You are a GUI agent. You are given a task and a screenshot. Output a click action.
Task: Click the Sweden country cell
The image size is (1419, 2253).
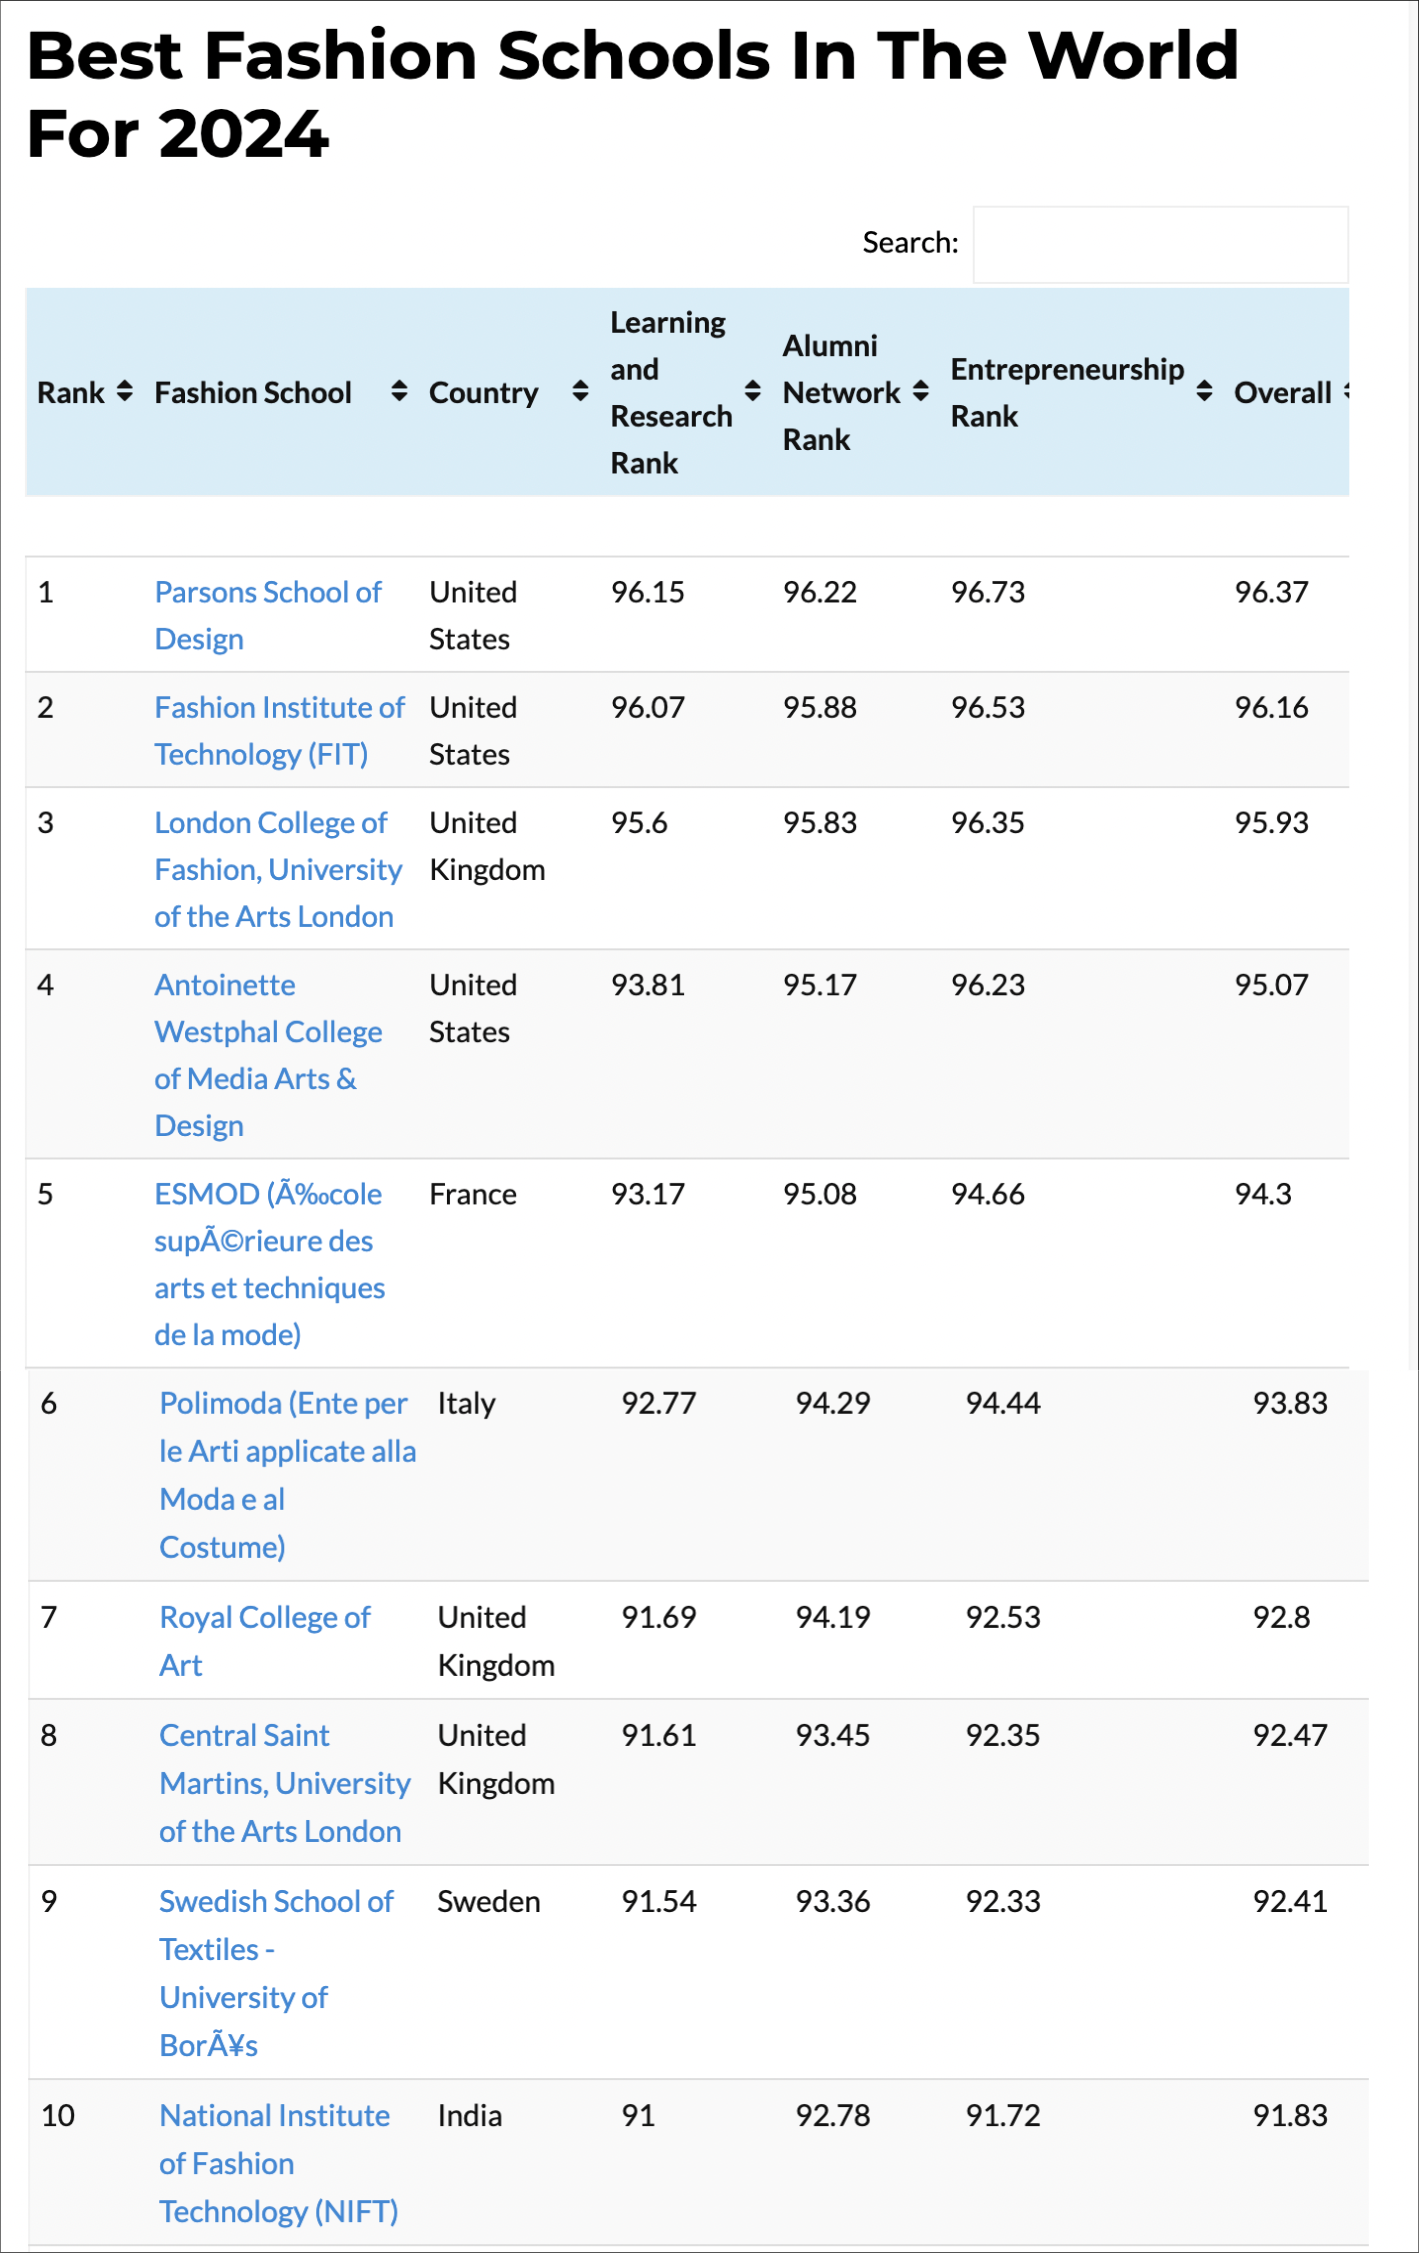489,1901
